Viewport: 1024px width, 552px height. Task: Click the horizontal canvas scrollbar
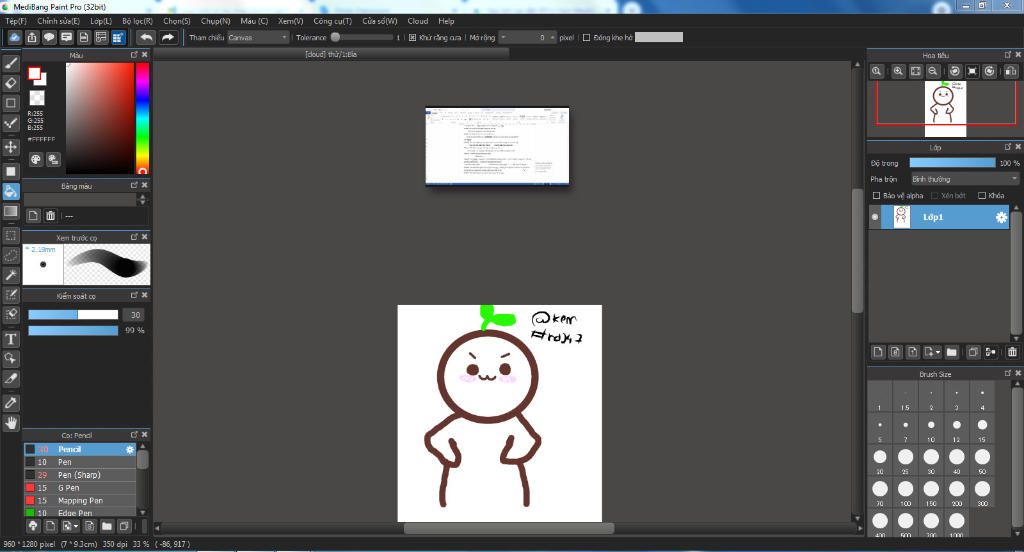tap(509, 528)
